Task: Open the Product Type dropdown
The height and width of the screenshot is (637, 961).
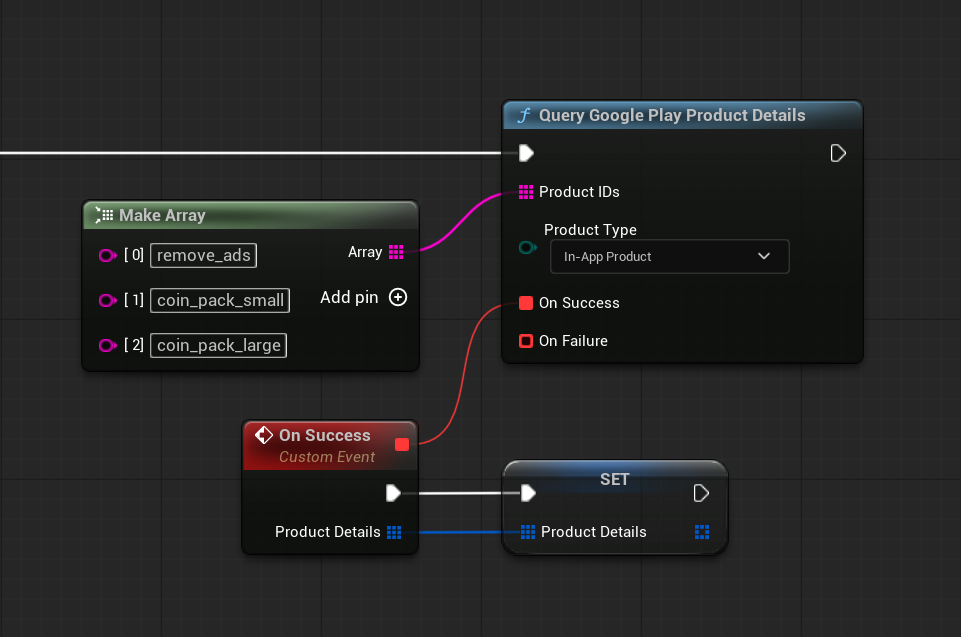Action: tap(669, 256)
